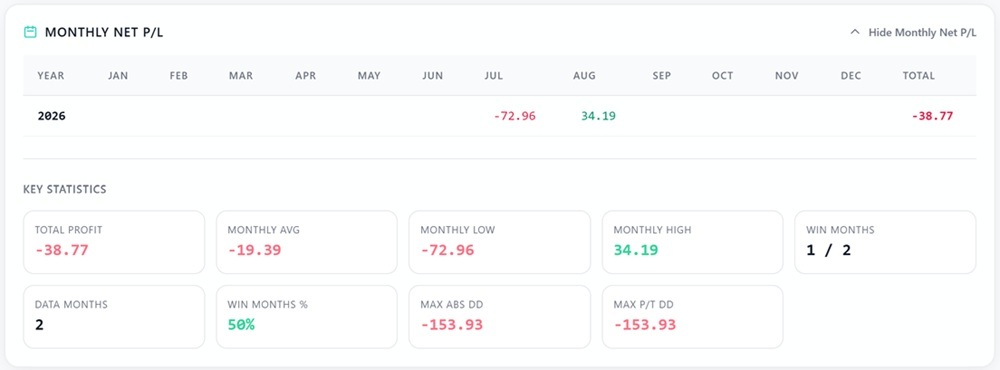Click the August value 34.19
The image size is (1000, 370).
tap(598, 116)
